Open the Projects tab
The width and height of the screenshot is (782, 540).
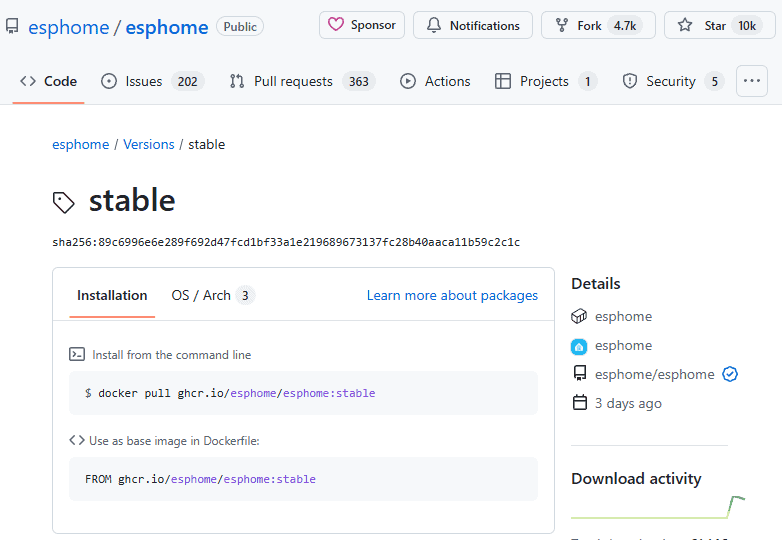[545, 82]
